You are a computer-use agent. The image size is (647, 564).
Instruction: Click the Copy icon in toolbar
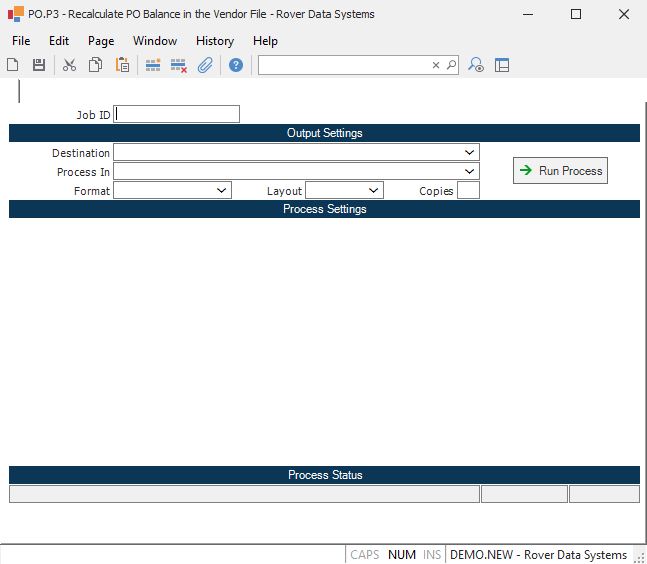pos(95,65)
